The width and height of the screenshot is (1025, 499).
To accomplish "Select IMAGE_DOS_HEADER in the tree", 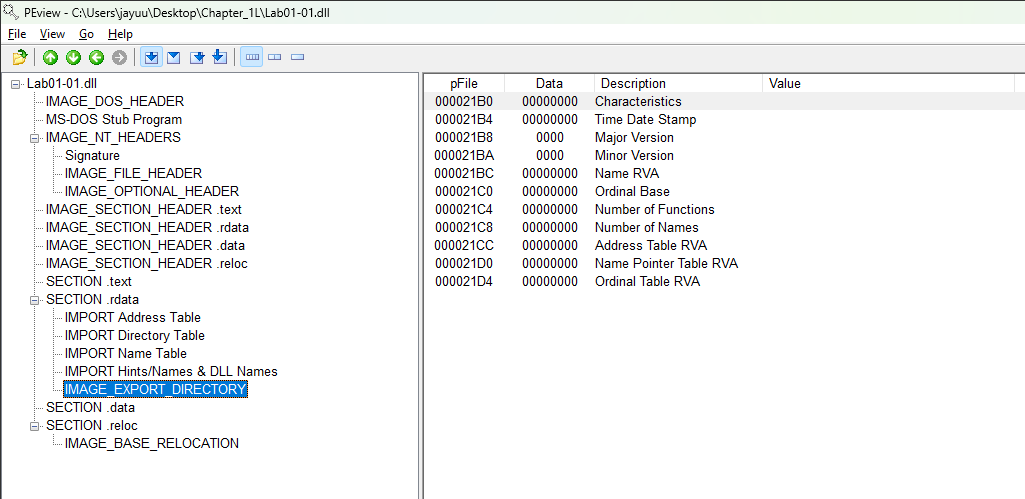I will tap(114, 101).
